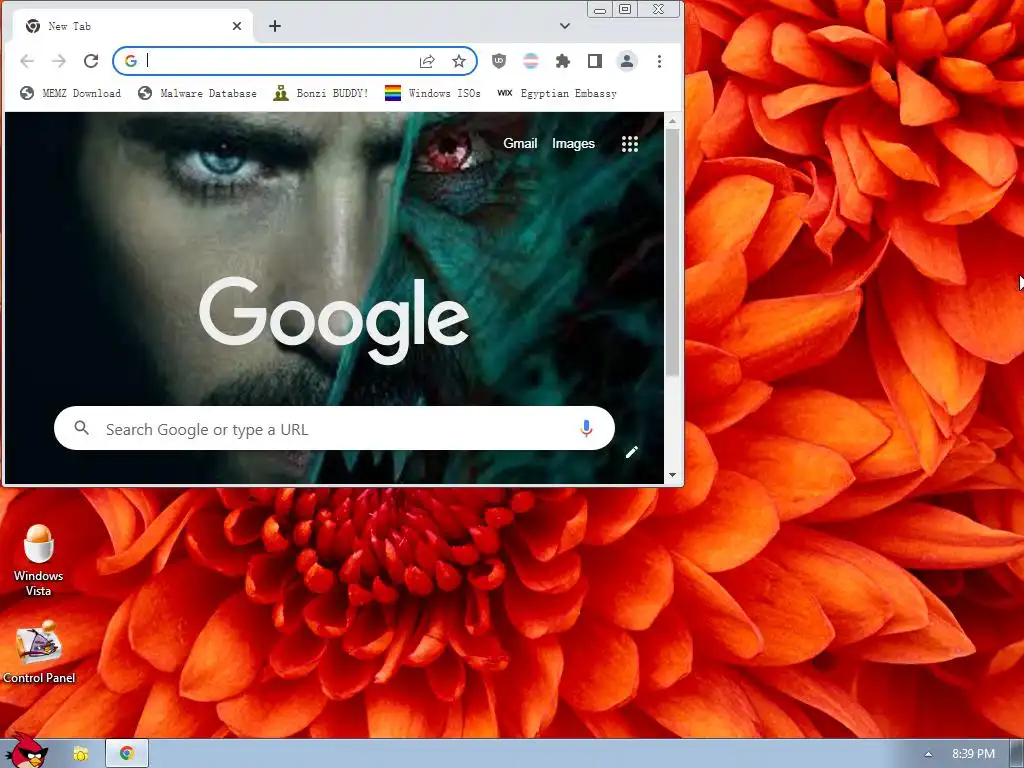The image size is (1024, 768).
Task: Reload the page with the refresh icon
Action: [91, 61]
